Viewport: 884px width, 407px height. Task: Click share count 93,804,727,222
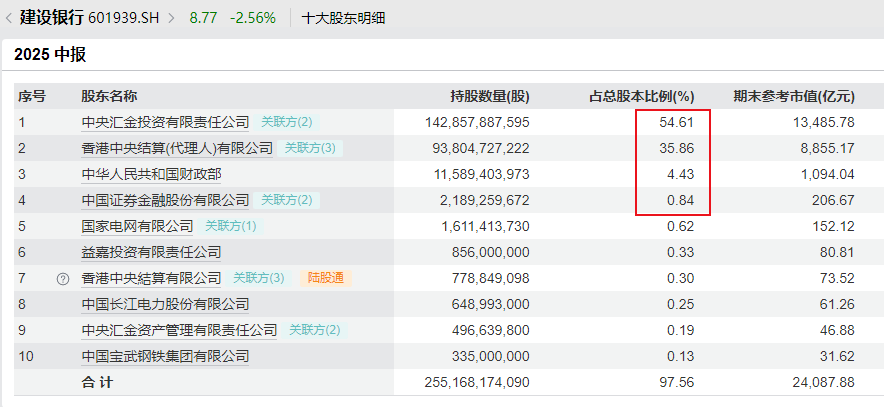481,148
